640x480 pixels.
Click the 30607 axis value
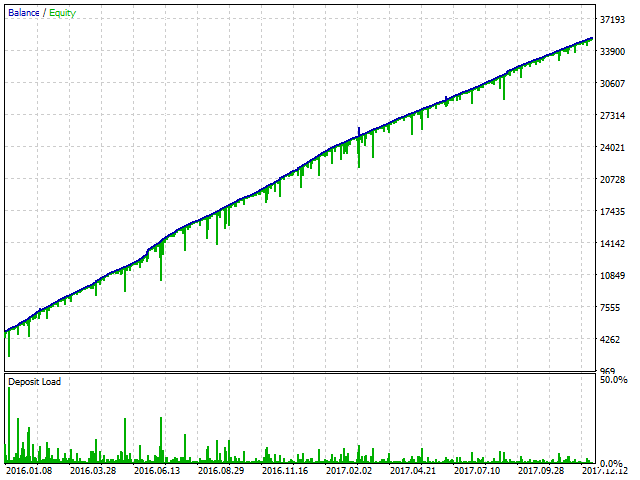(x=612, y=83)
